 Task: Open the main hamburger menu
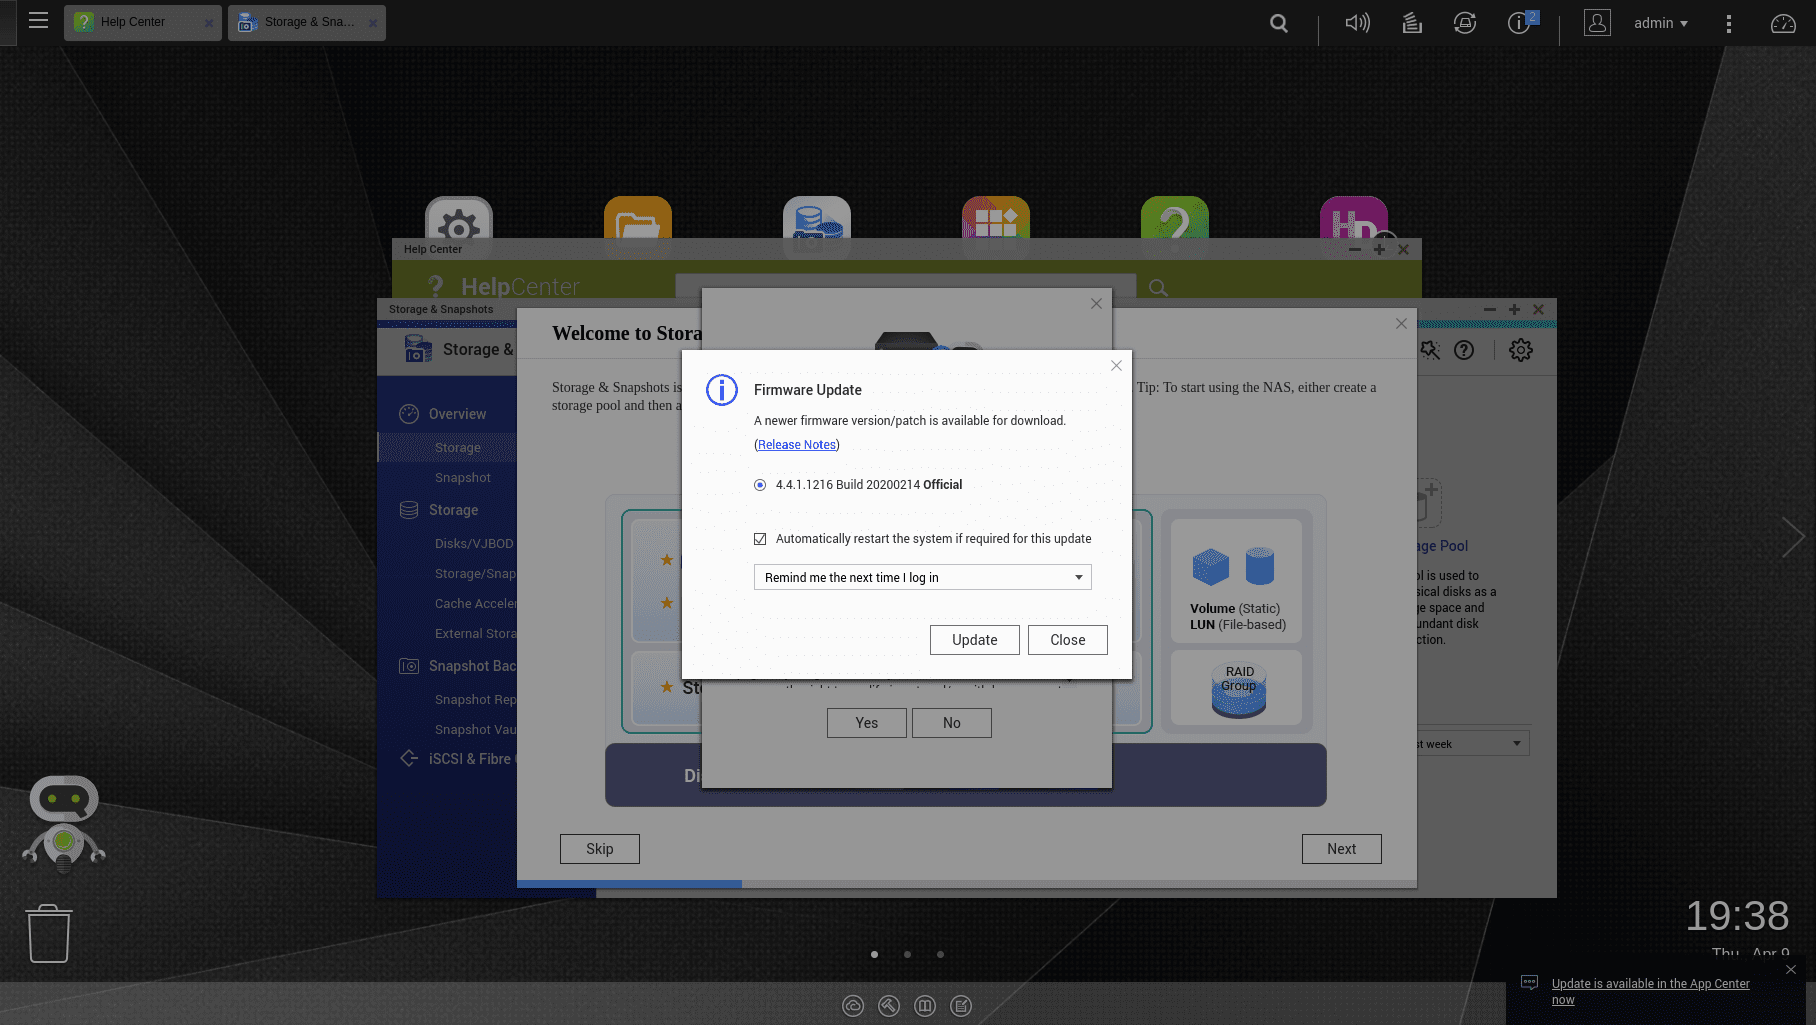pyautogui.click(x=38, y=21)
